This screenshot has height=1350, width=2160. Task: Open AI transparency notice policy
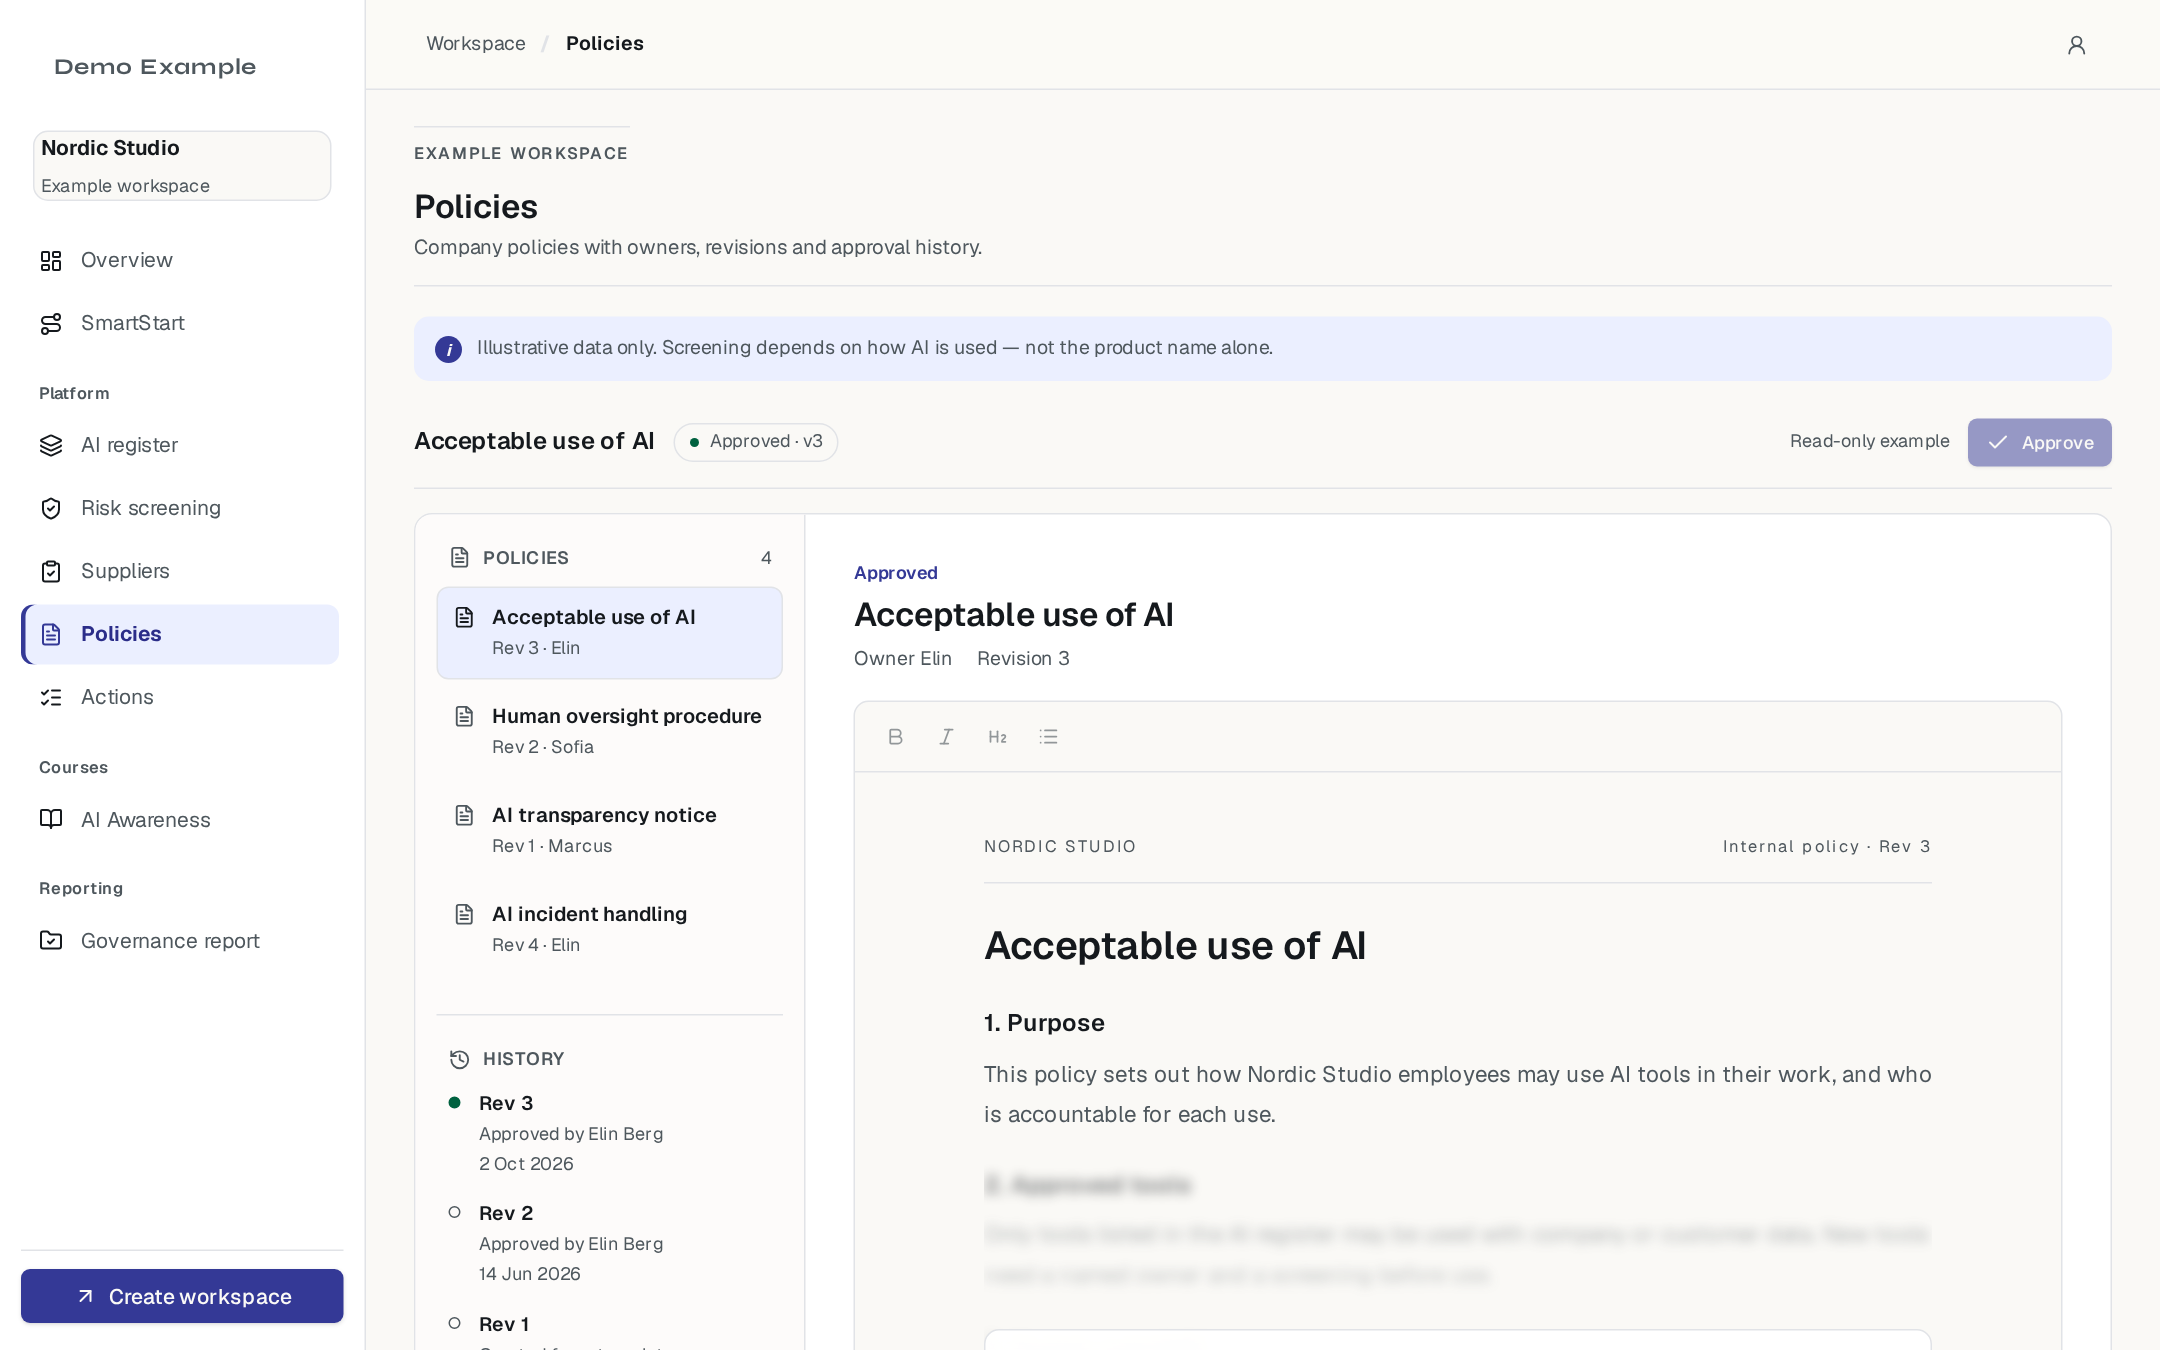[x=609, y=830]
